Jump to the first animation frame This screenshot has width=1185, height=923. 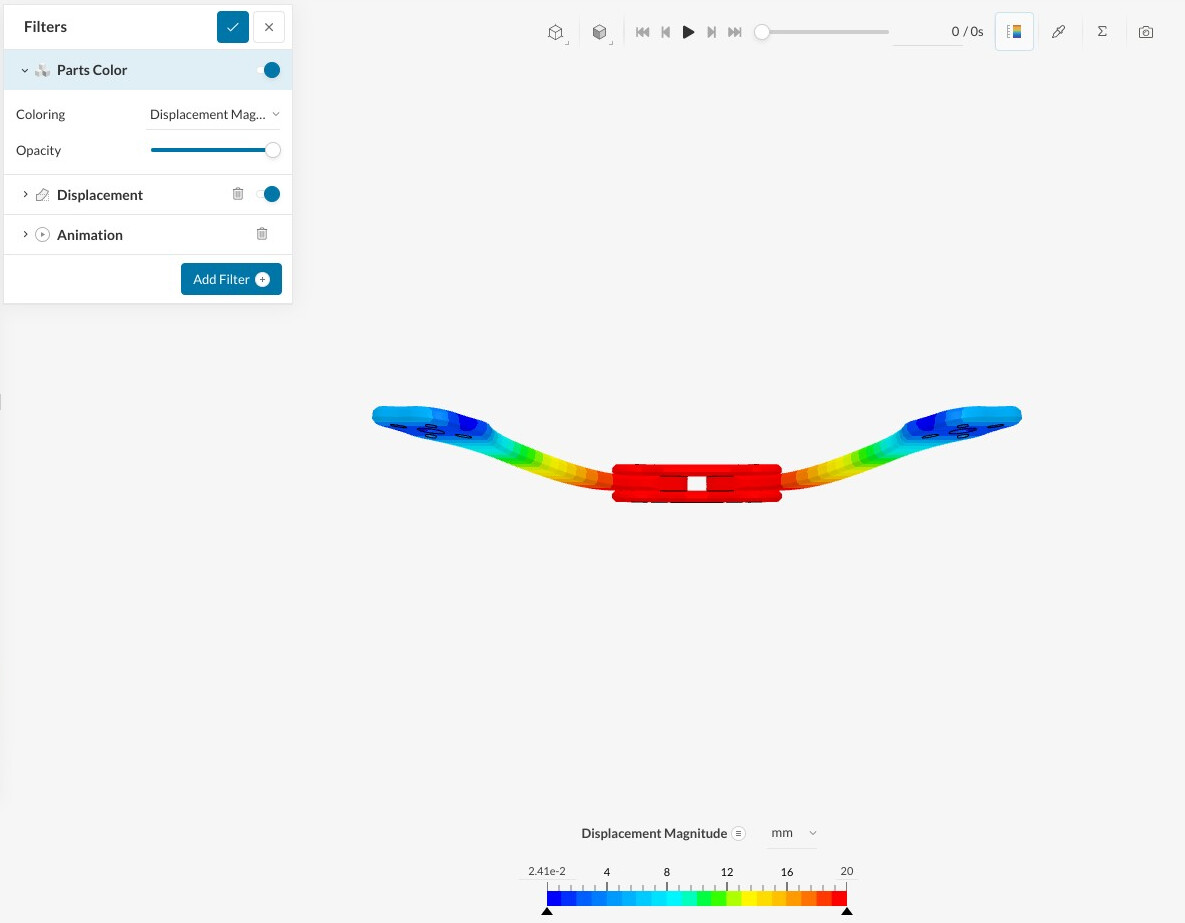[642, 32]
